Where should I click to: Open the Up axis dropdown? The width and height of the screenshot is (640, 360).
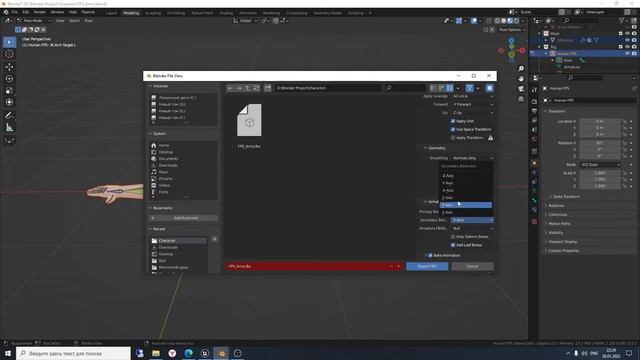tap(472, 113)
